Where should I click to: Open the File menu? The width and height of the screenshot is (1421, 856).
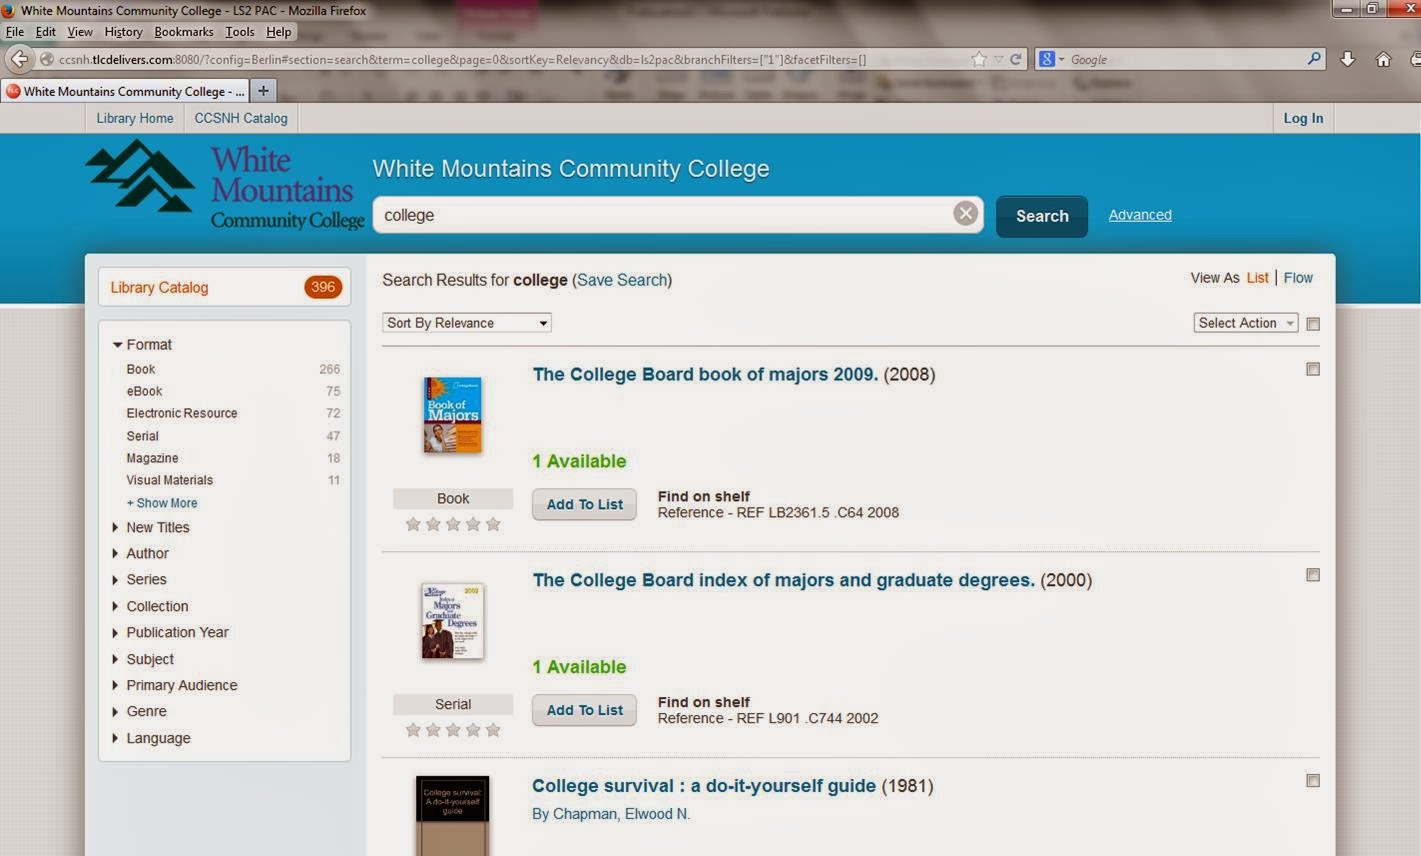pyautogui.click(x=15, y=32)
